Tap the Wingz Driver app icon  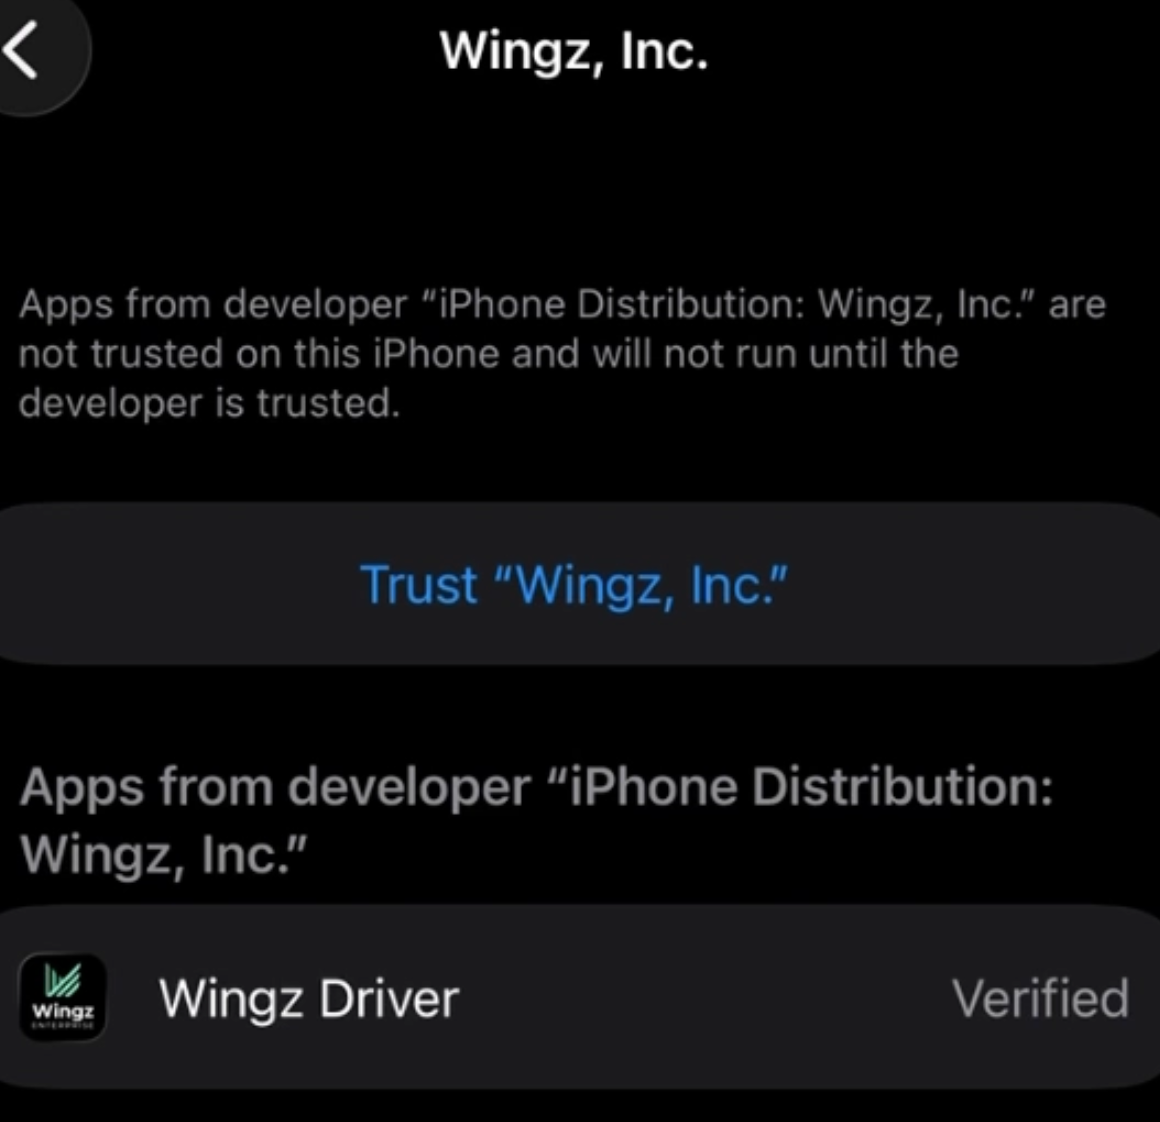pos(62,997)
